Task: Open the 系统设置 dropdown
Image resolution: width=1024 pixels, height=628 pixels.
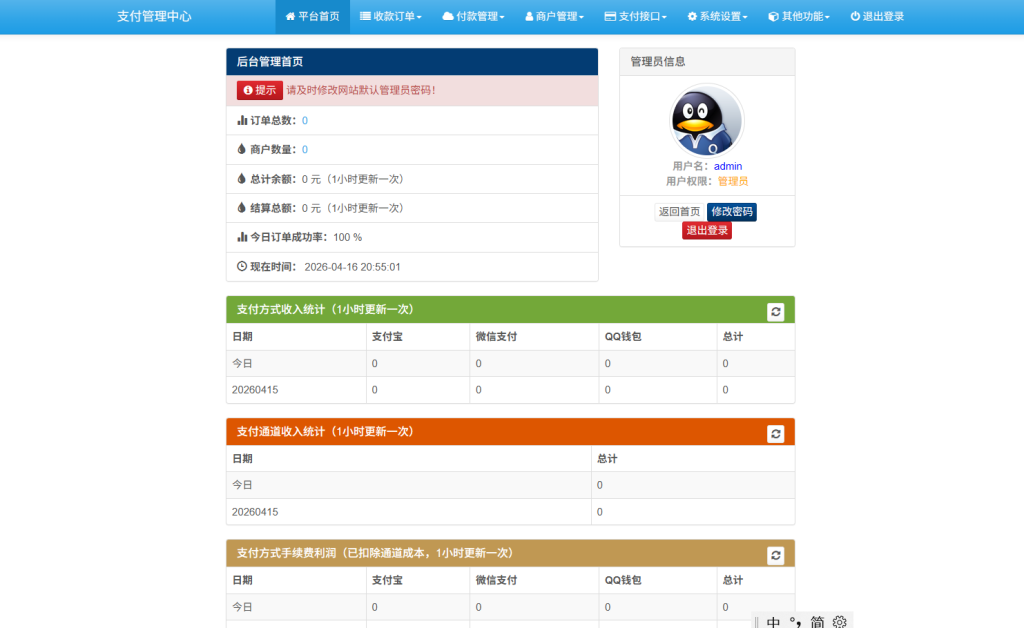Action: (716, 16)
